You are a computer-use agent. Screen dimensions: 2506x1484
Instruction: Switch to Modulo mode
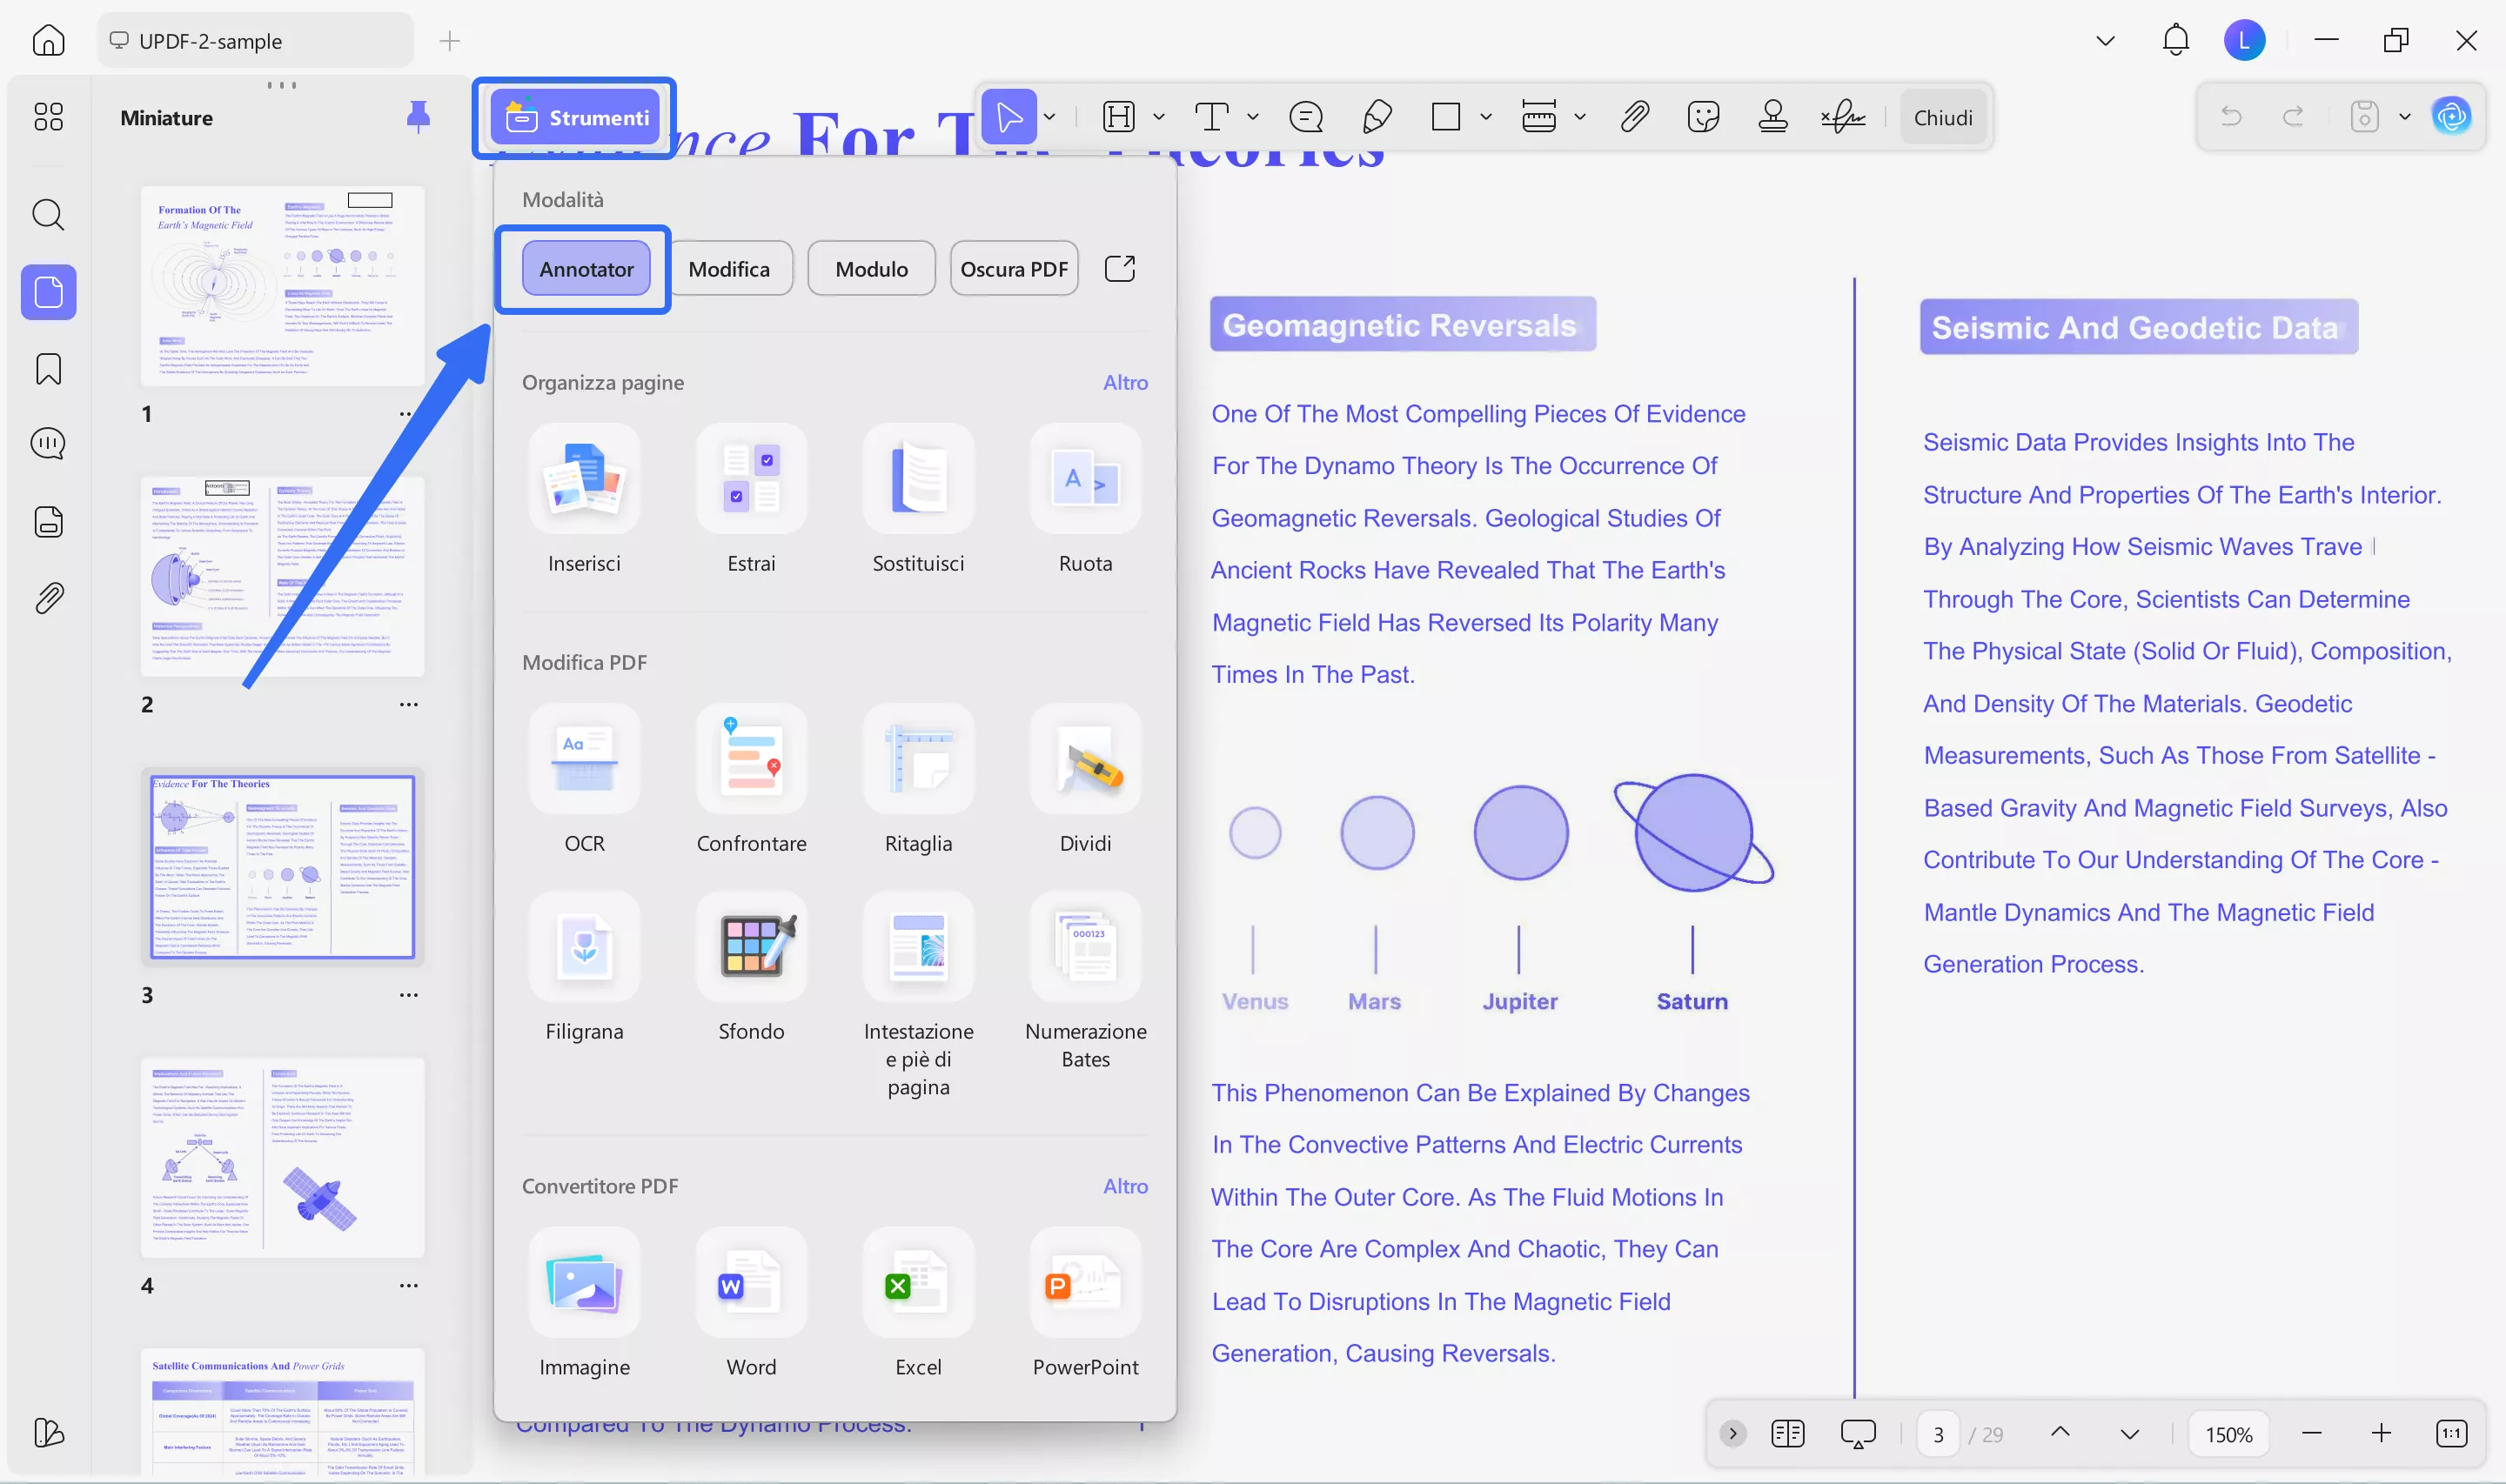click(x=870, y=268)
